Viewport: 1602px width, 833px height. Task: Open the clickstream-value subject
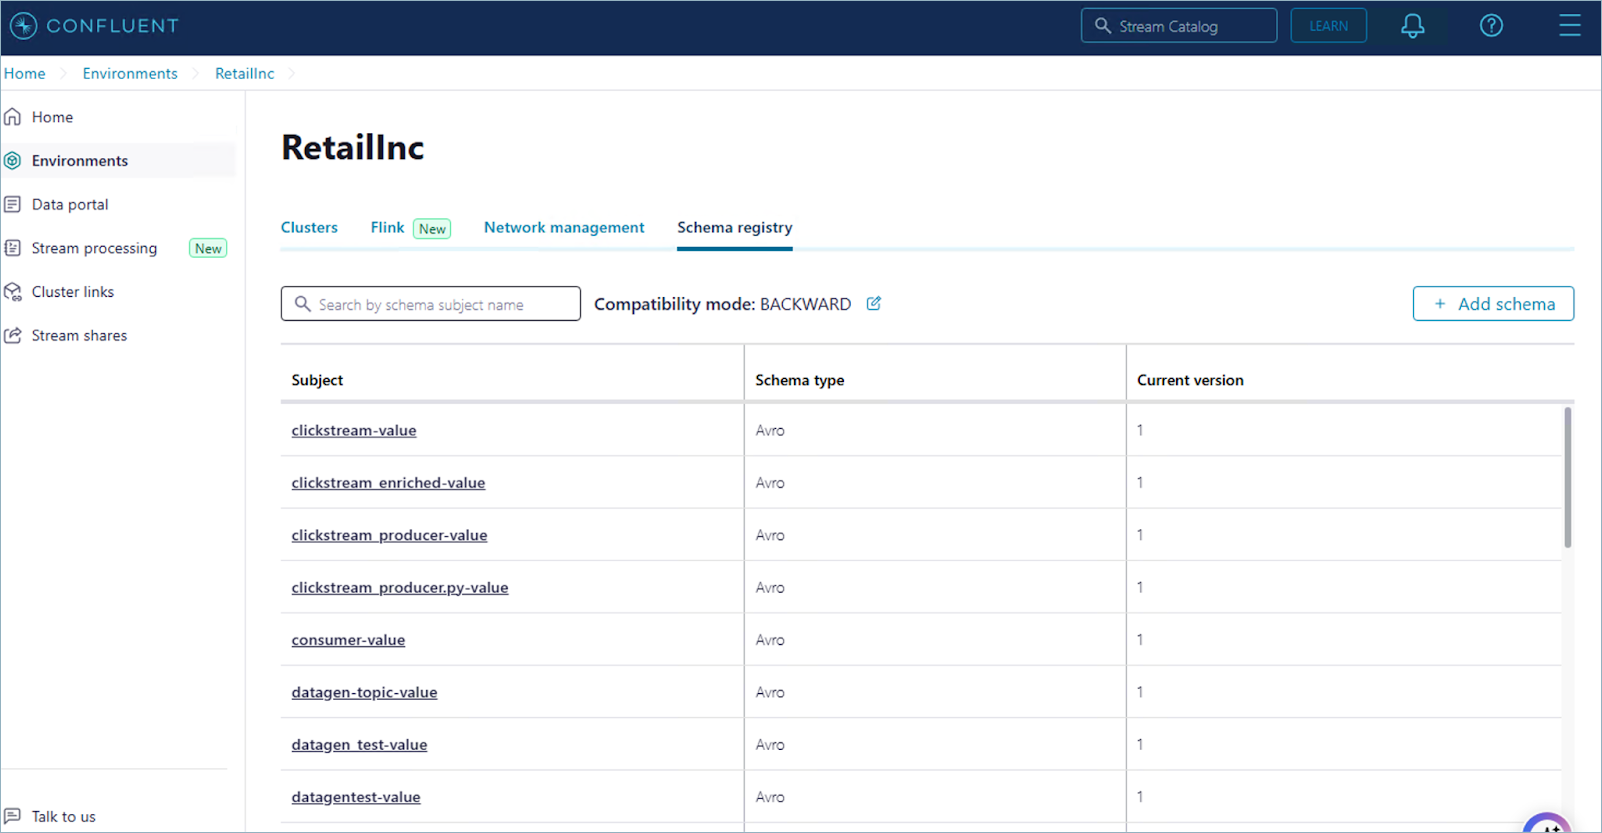354,431
